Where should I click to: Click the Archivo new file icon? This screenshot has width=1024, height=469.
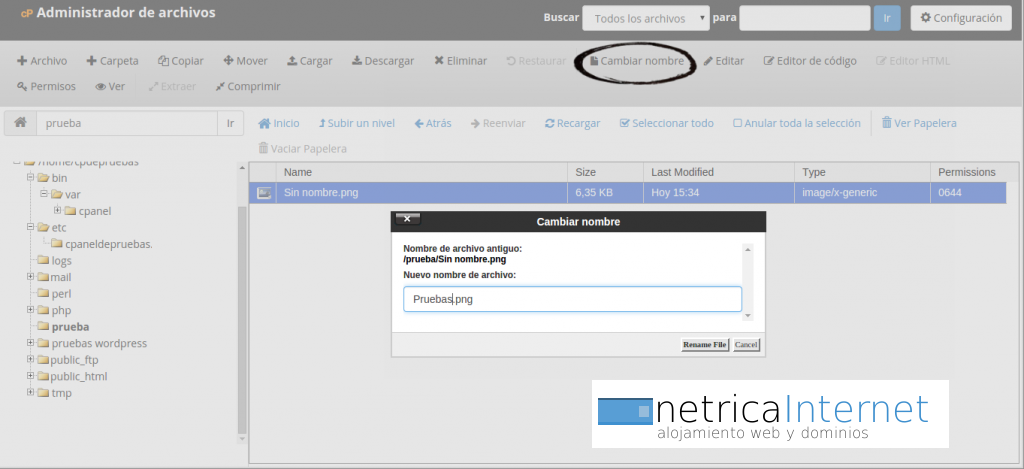coord(23,61)
